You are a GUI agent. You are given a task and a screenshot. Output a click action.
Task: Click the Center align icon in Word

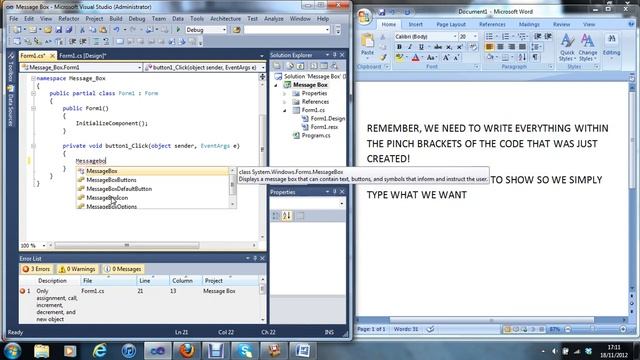(500, 47)
